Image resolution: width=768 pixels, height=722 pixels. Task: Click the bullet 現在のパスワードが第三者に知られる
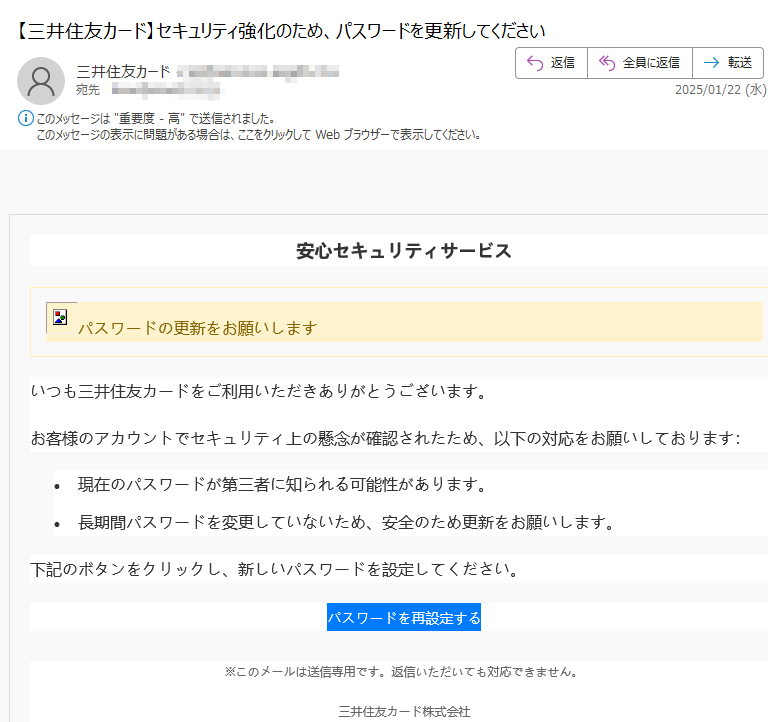coord(282,484)
